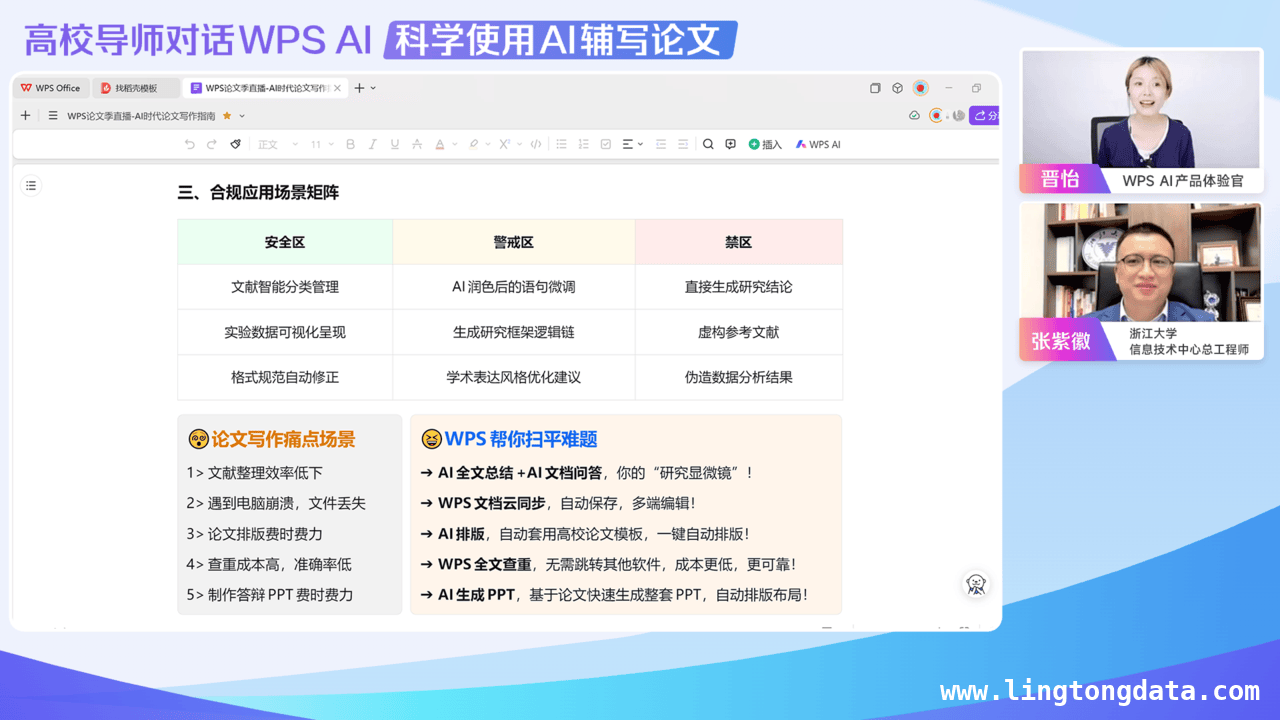The width and height of the screenshot is (1280, 720).
Task: Expand the superscript dropdown arrow
Action: [x=519, y=144]
